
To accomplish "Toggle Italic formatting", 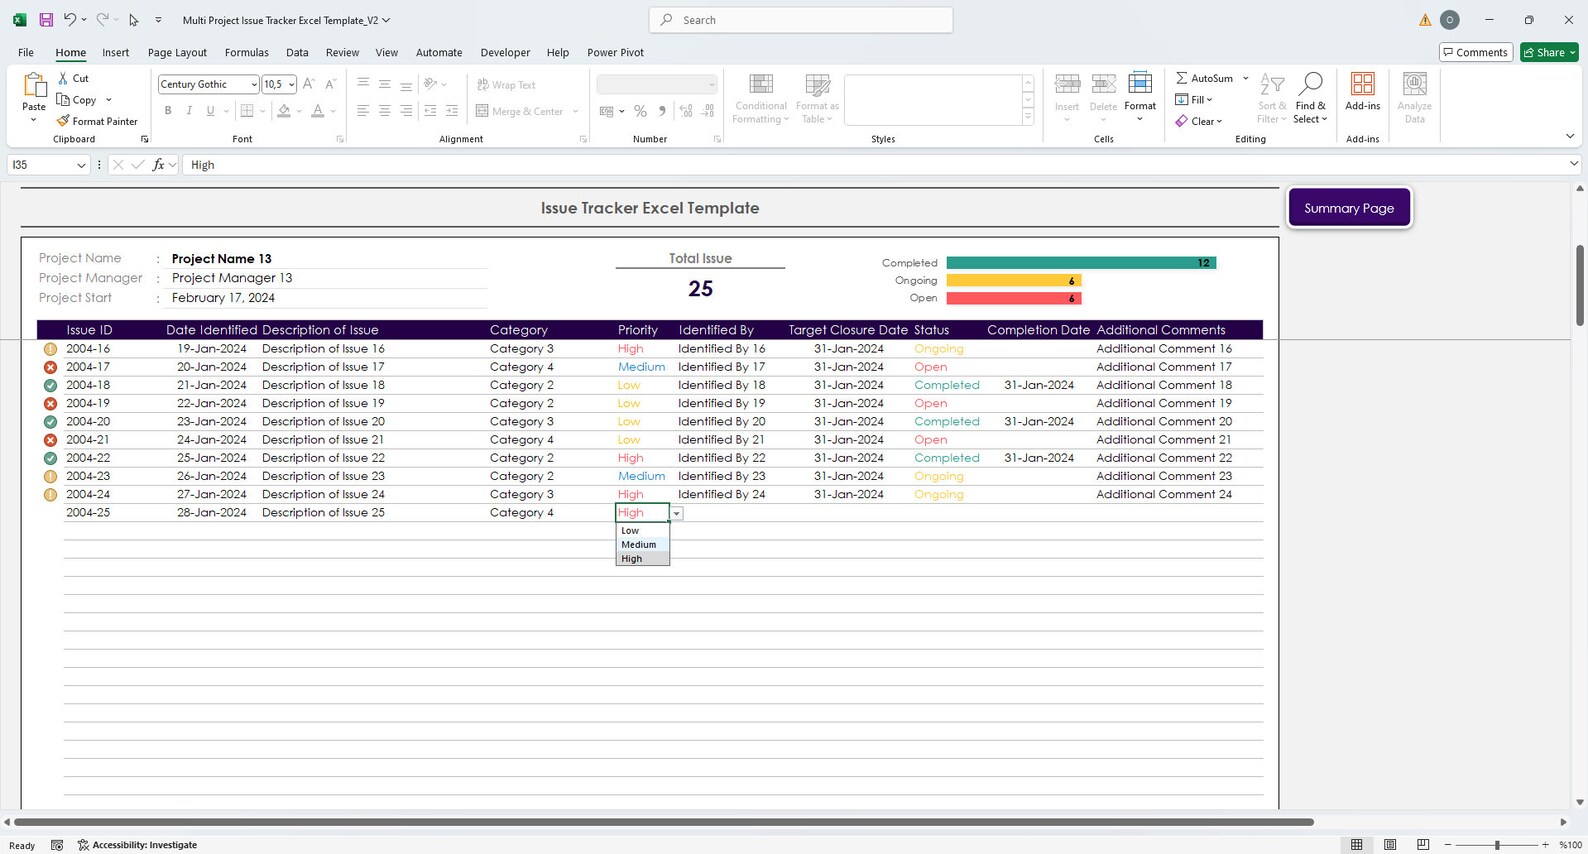I will pos(189,111).
